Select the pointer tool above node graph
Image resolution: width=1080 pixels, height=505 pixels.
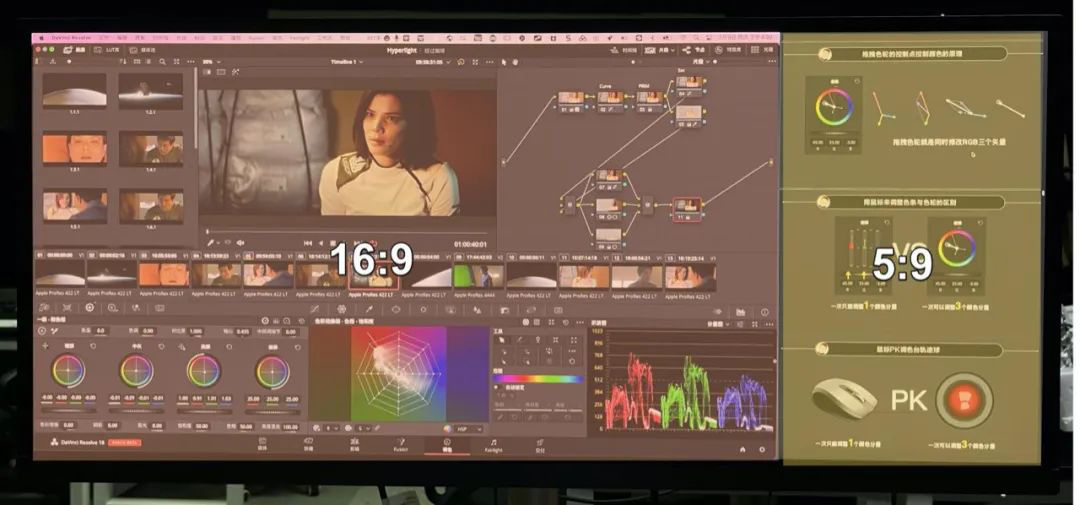pos(504,62)
